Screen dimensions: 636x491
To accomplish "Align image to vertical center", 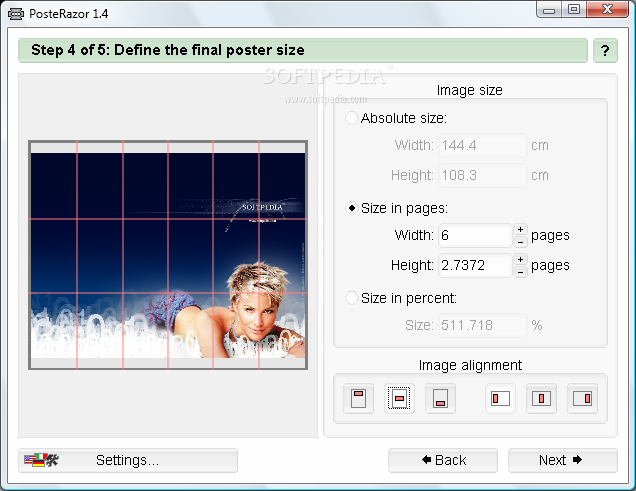I will 399,399.
